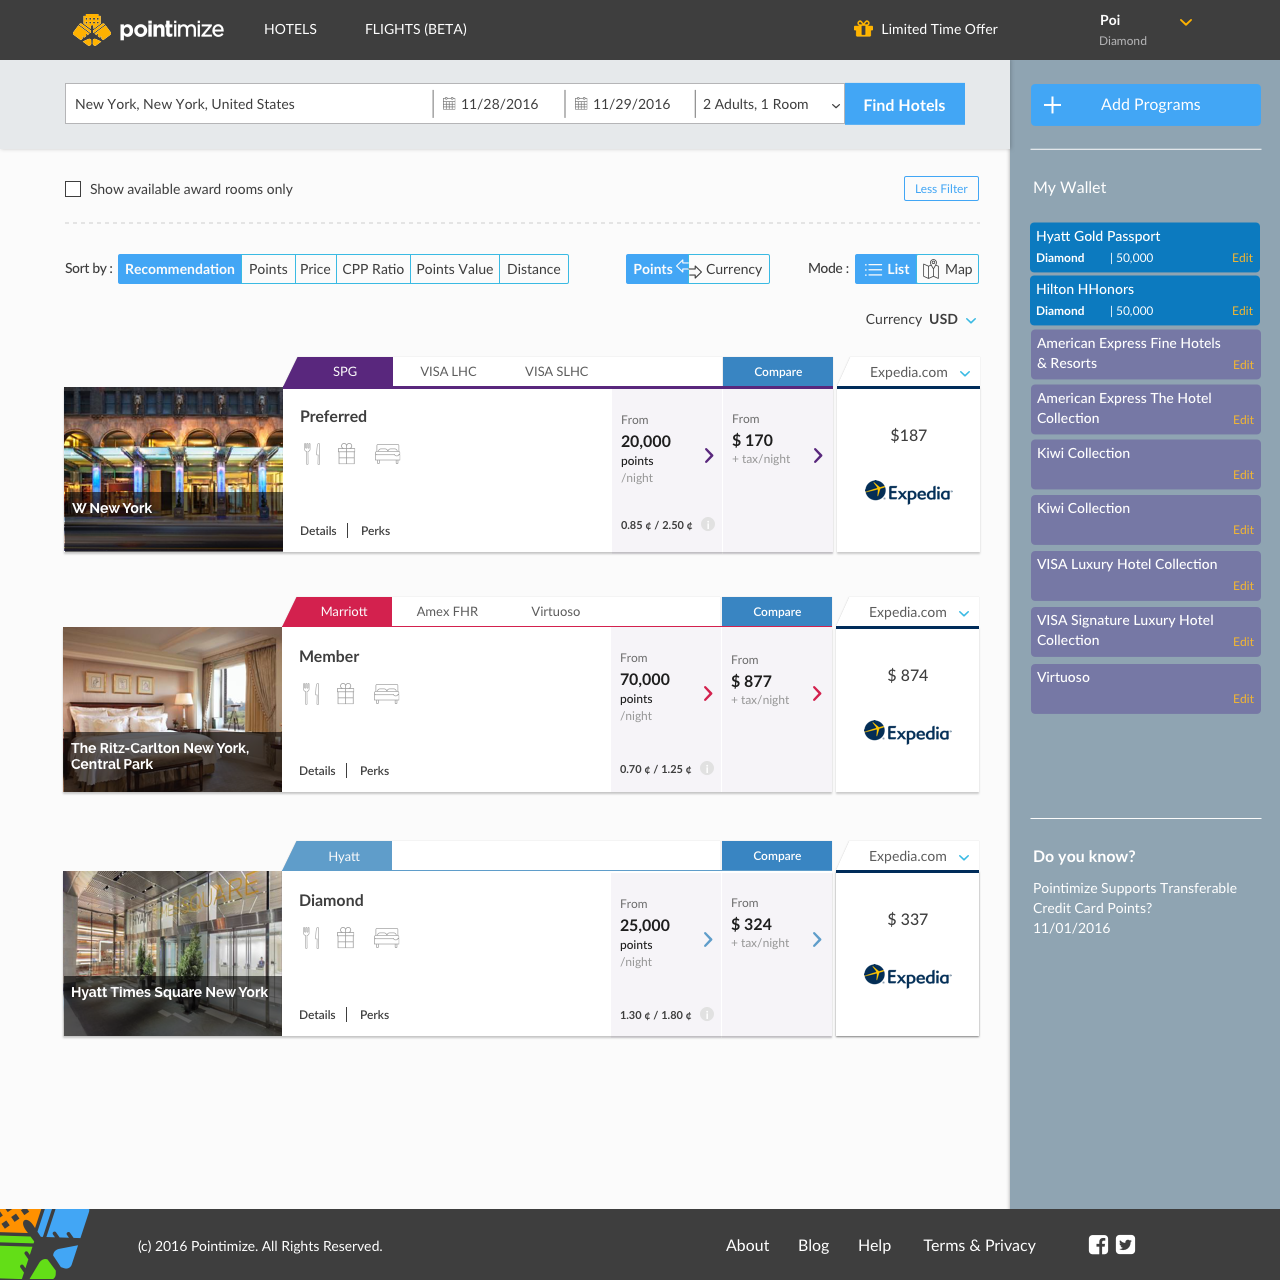
Task: Click Compare on W New York card
Action: click(778, 371)
